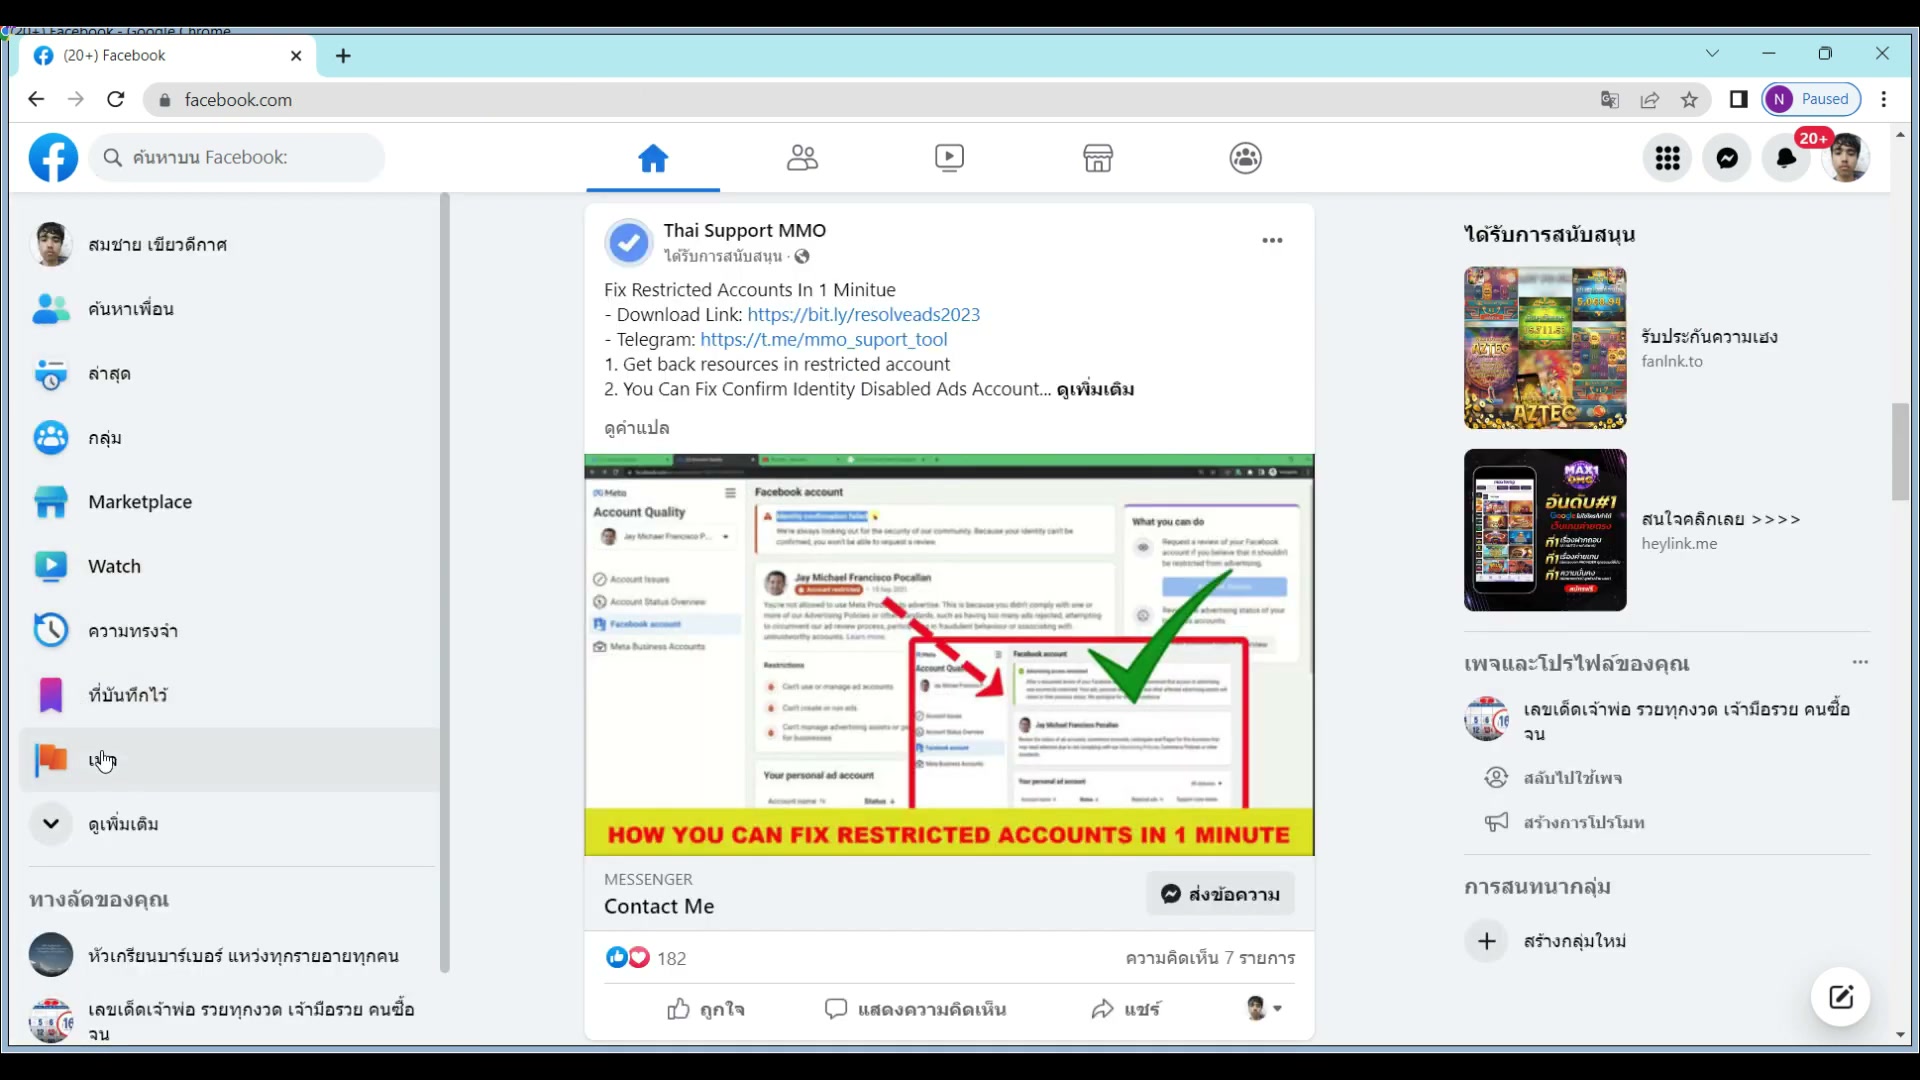Screen dimensions: 1920x1080
Task: Open the Messenger icon in top bar
Action: click(1727, 158)
